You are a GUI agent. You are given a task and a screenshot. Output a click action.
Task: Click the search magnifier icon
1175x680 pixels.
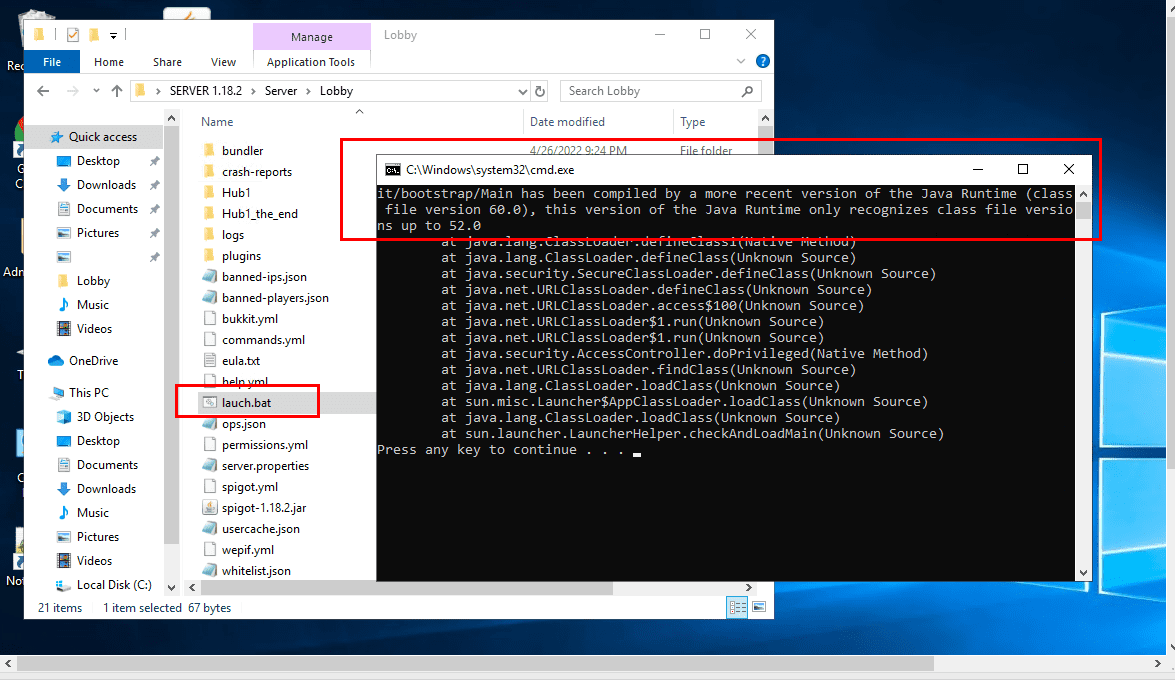pyautogui.click(x=747, y=91)
